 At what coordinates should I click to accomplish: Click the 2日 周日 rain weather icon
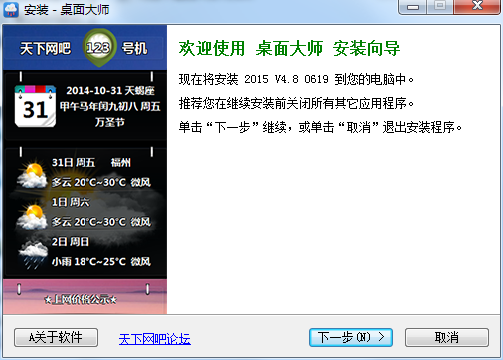[33, 255]
